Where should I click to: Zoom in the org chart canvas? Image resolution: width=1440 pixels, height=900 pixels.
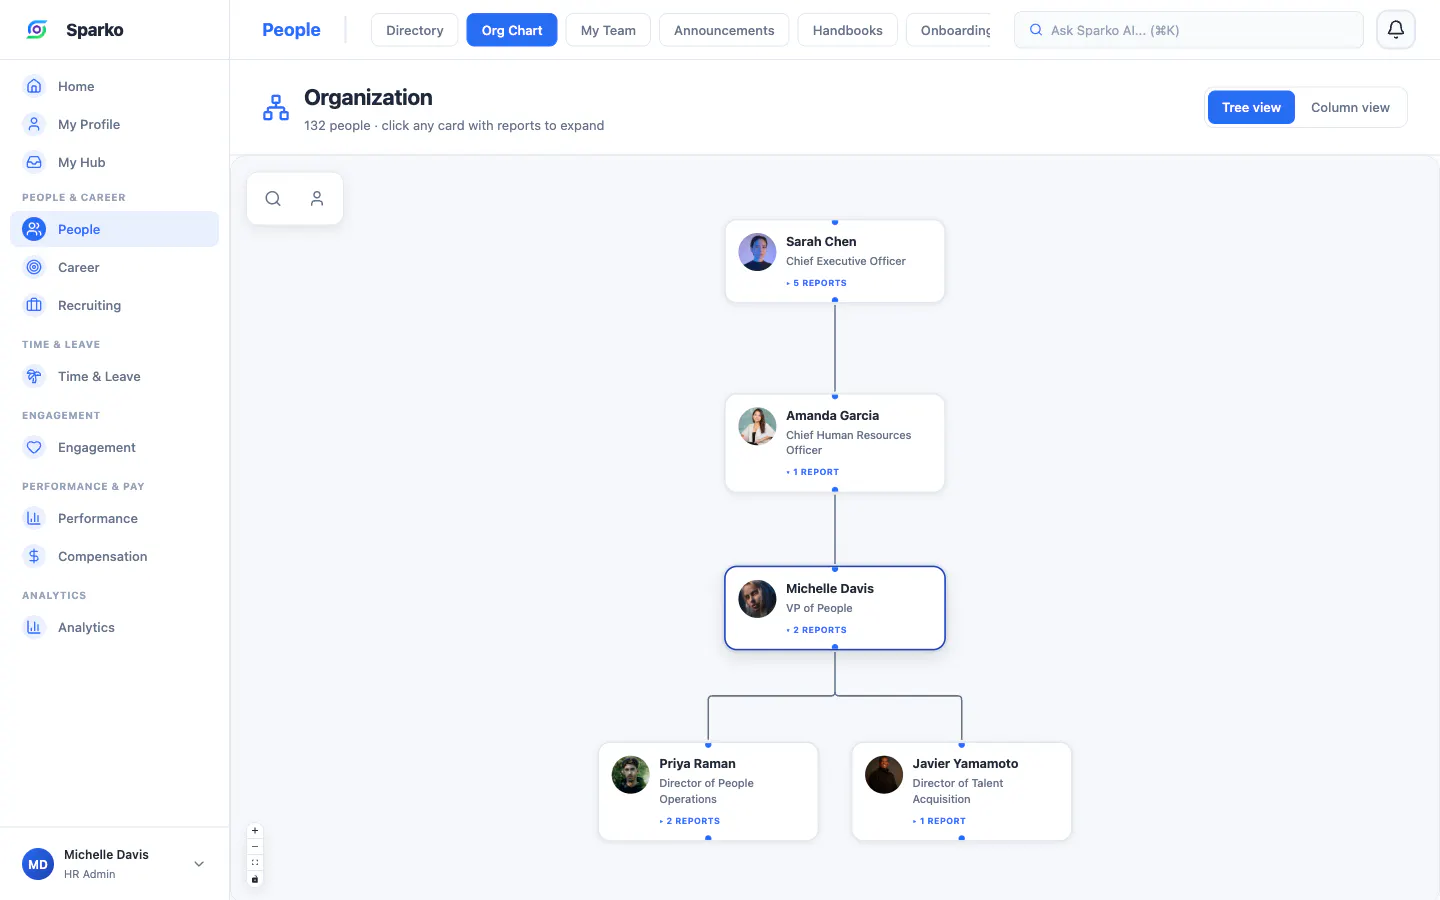click(x=255, y=831)
